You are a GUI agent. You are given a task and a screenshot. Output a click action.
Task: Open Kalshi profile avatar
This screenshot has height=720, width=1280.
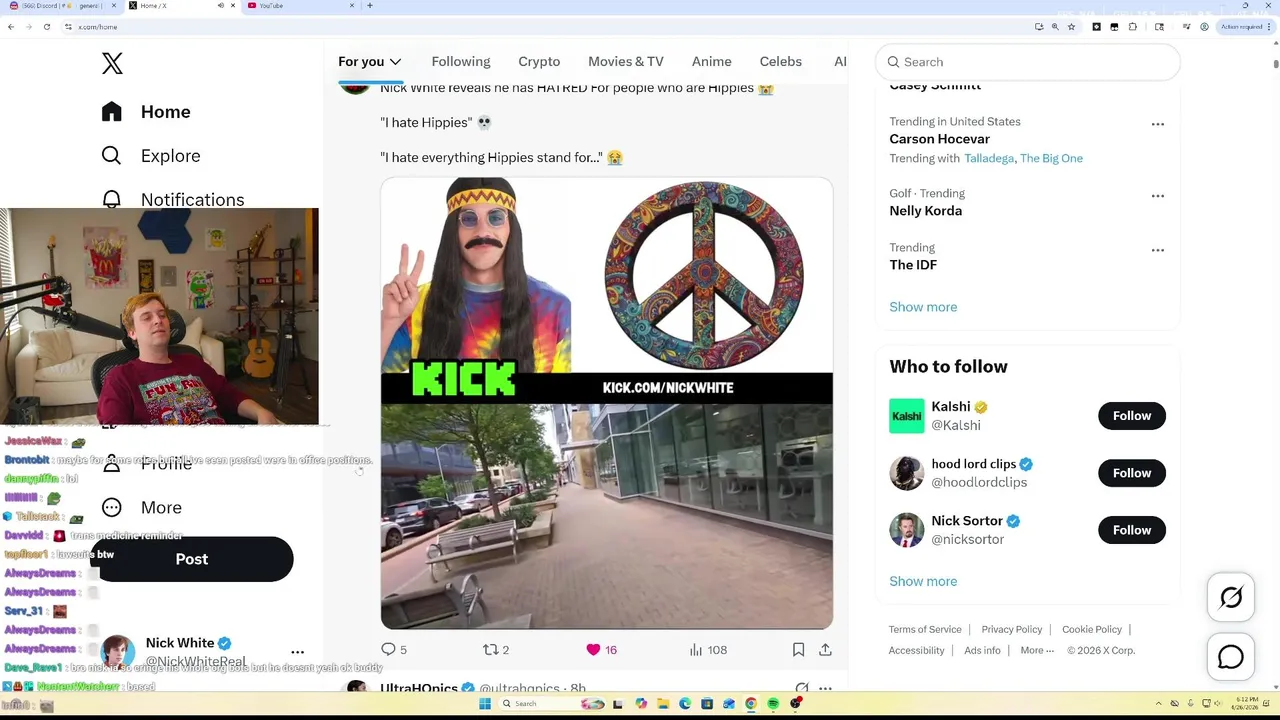tap(907, 416)
